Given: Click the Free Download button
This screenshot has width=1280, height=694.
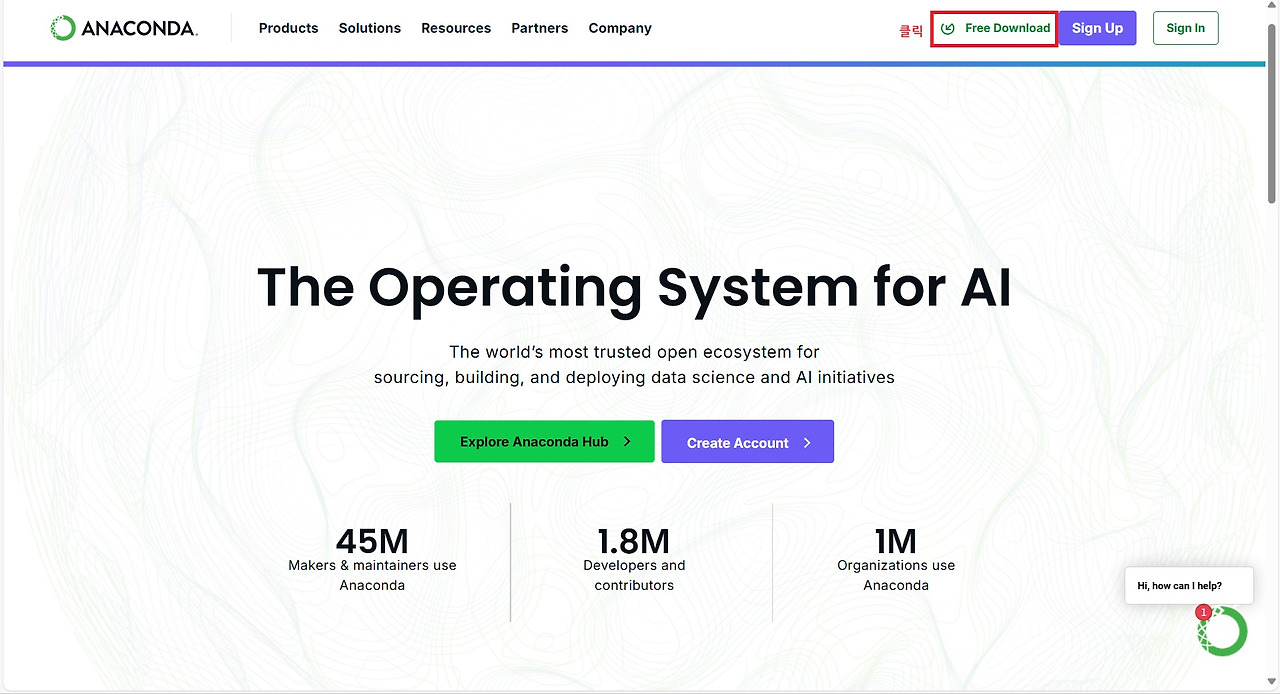Looking at the screenshot, I should point(994,28).
